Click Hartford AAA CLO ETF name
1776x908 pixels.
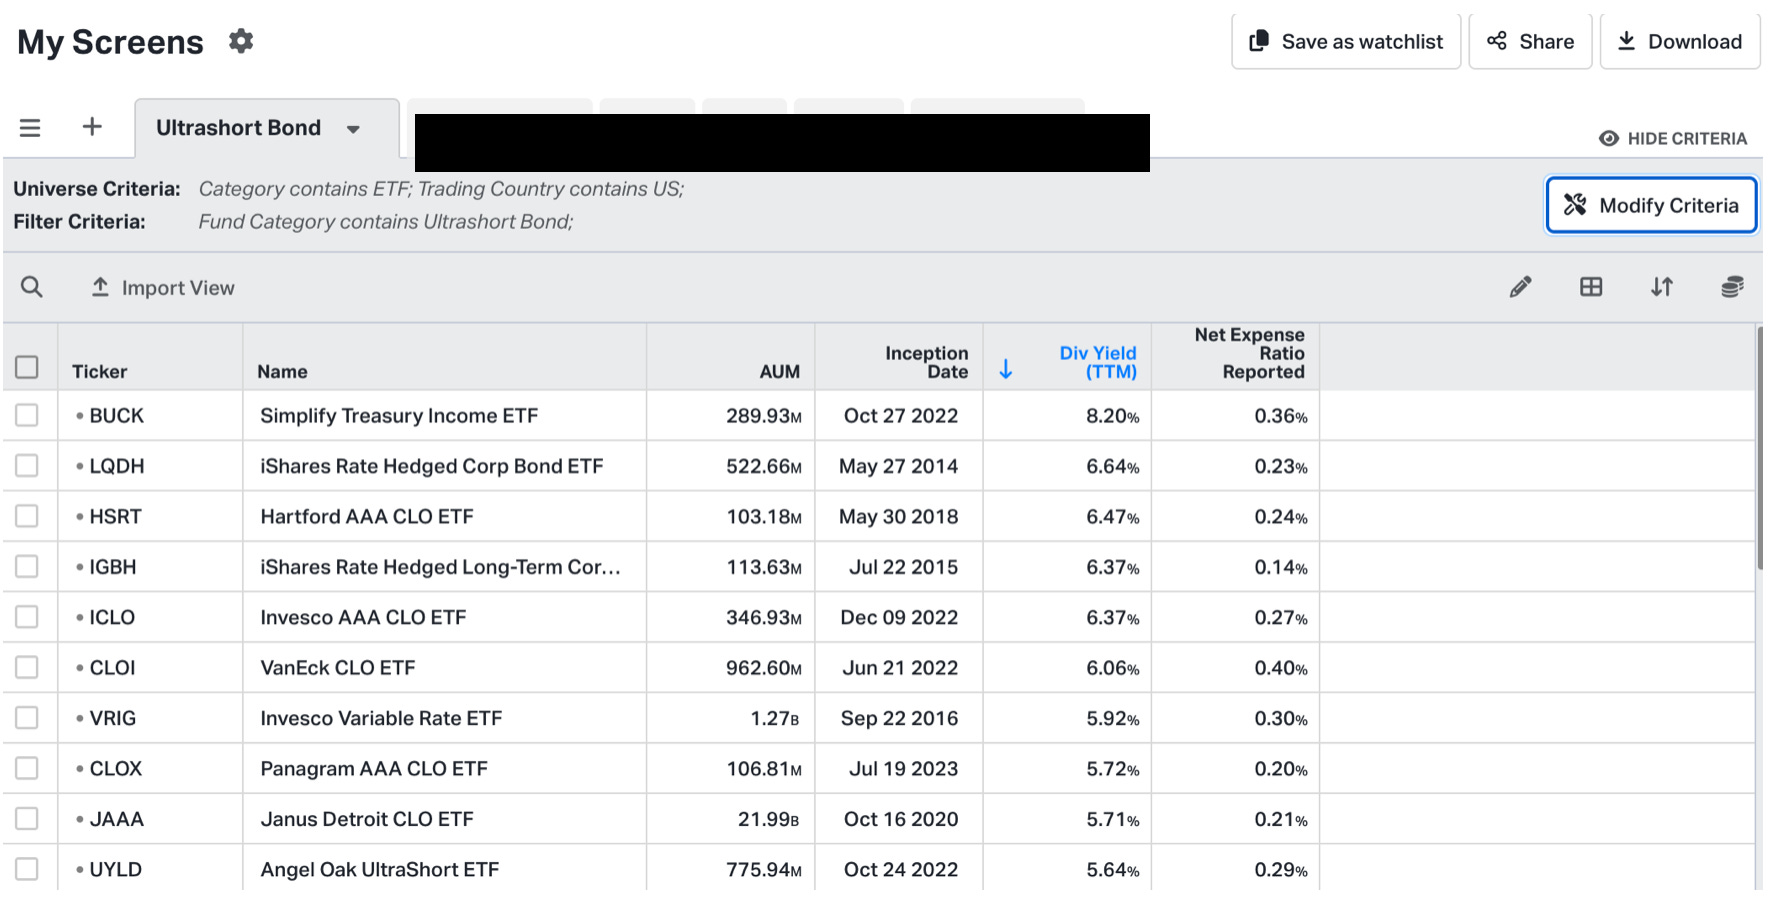point(367,516)
